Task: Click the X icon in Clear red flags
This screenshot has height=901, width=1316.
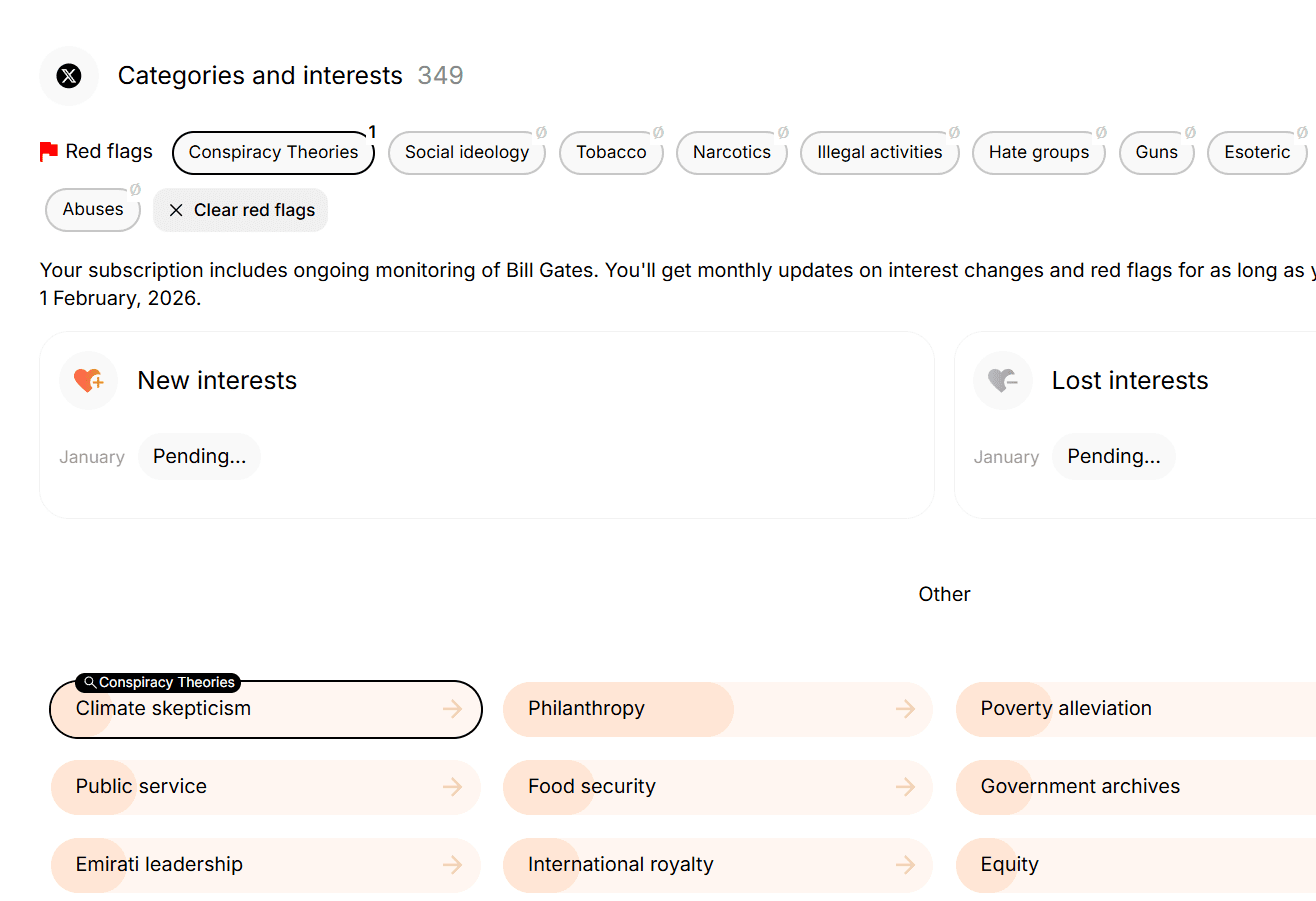Action: (x=176, y=210)
